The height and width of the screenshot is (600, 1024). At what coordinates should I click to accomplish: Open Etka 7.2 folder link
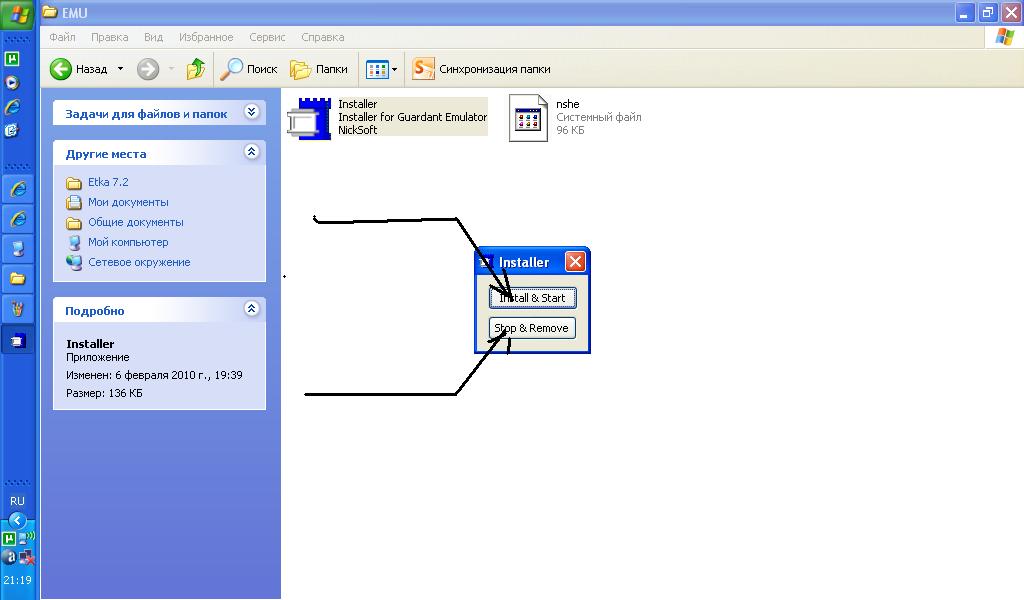(x=108, y=182)
